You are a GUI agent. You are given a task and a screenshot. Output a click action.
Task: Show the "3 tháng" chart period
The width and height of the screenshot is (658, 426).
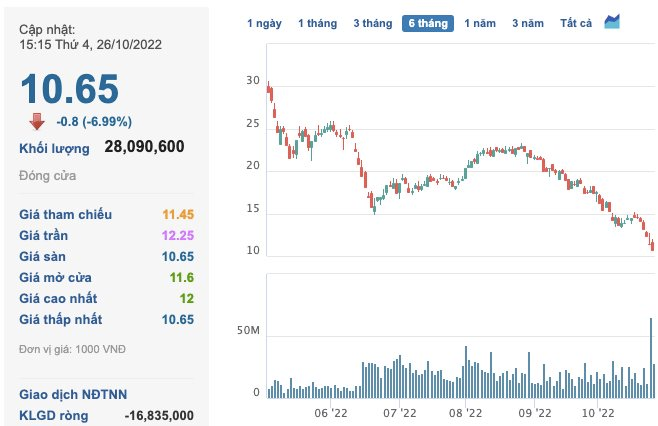[x=372, y=23]
